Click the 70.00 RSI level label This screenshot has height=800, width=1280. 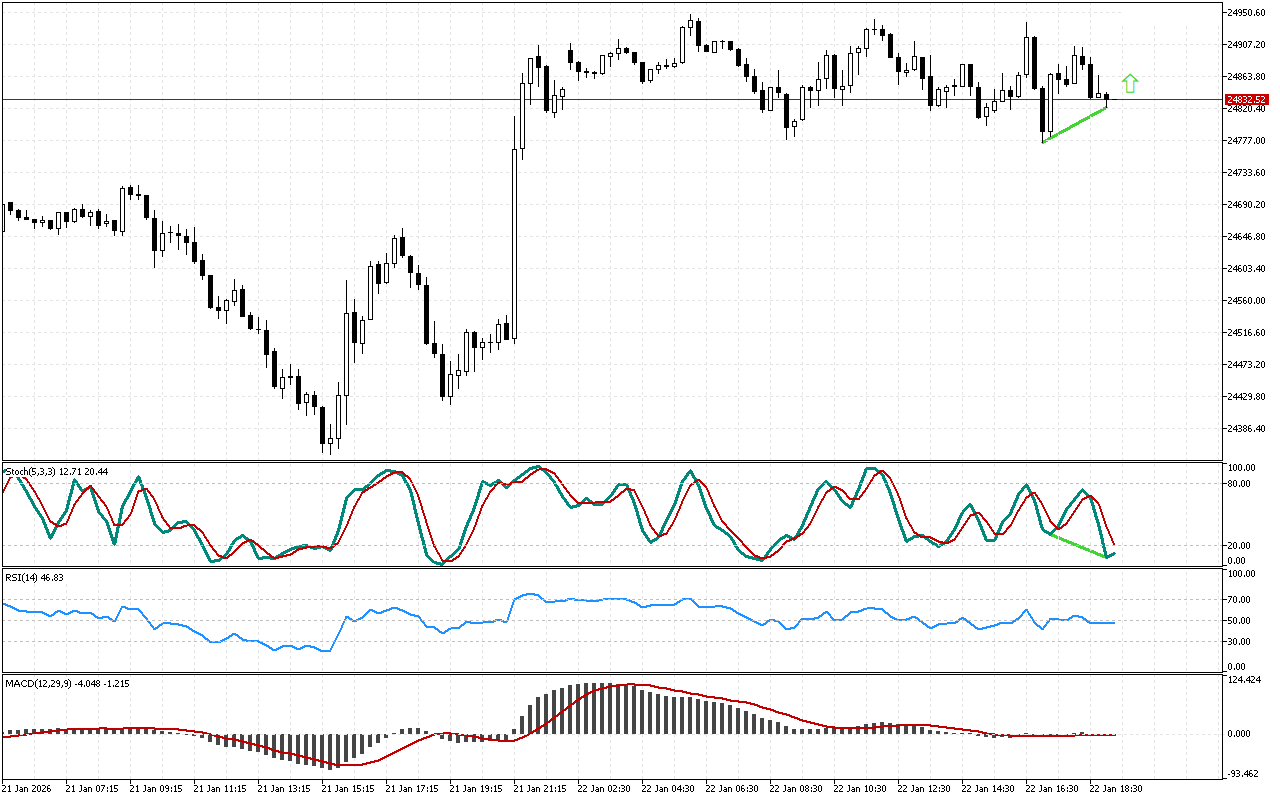pos(1240,600)
